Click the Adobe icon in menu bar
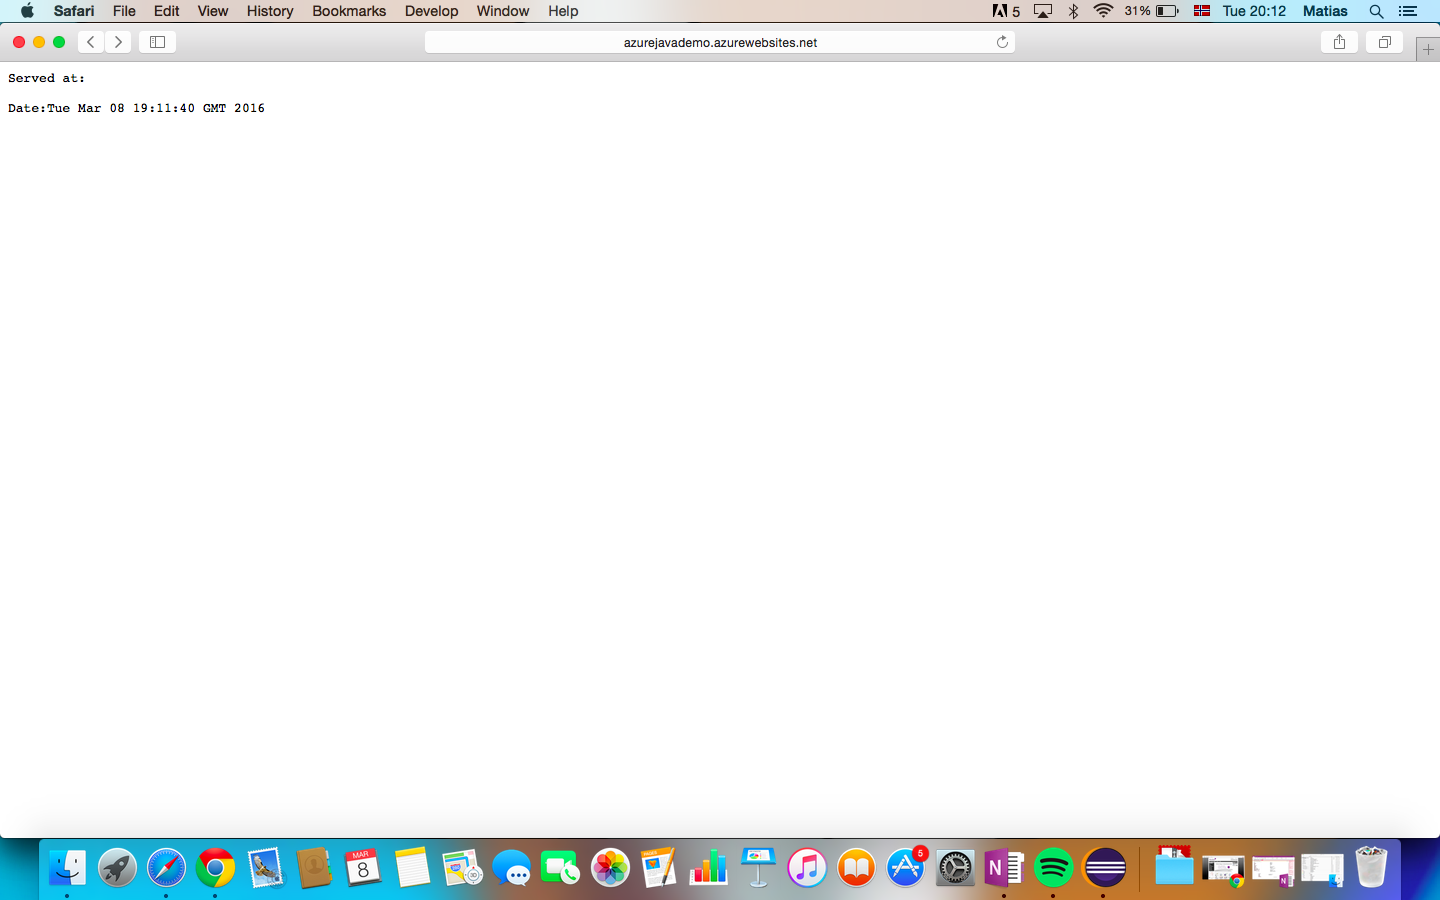Screen dimensions: 1440x900 pos(1006,11)
